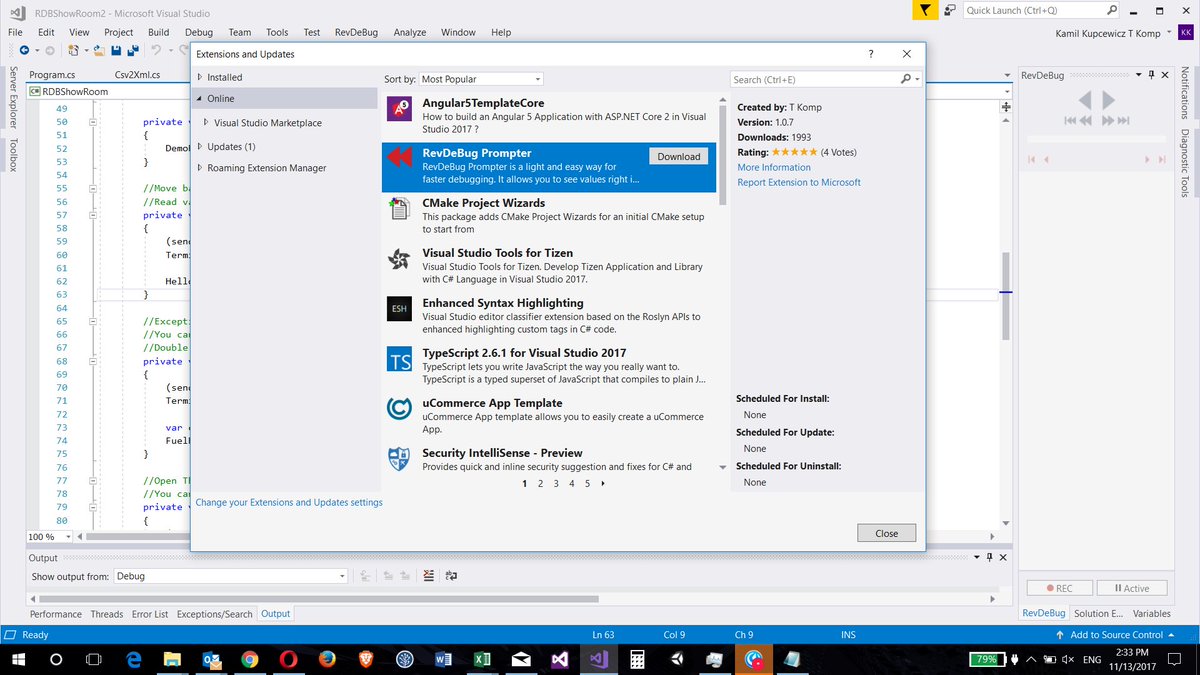Open the RevDeBug panel options dropdown arrow

coord(1137,76)
